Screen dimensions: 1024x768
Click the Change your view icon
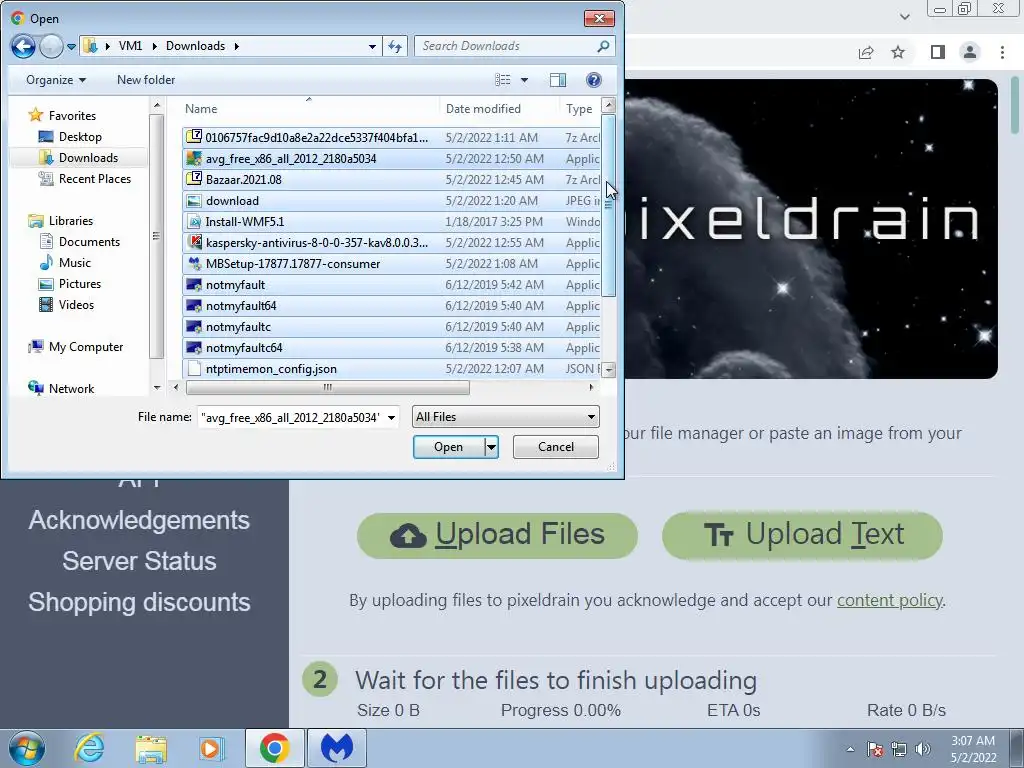tap(503, 80)
